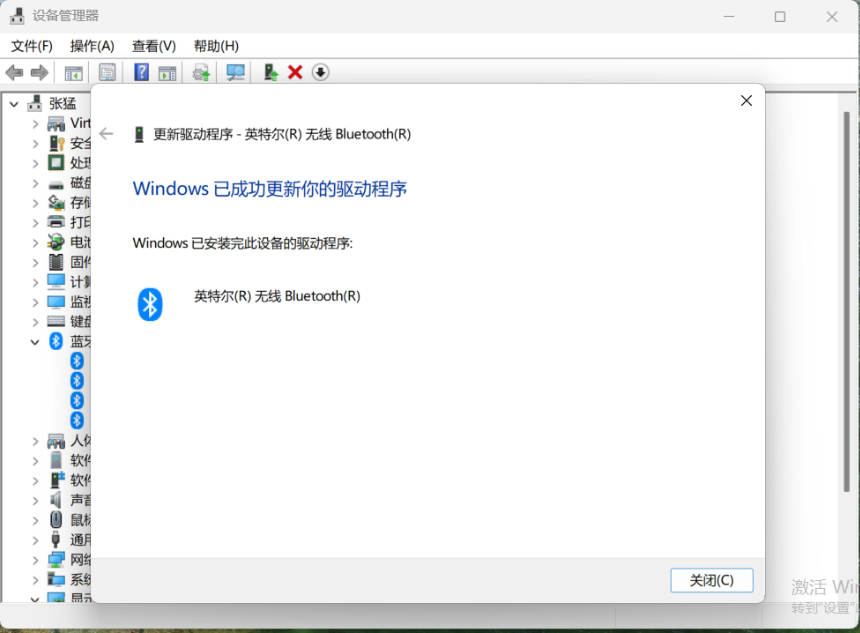Screen dimensions: 860x633
Task: Click the update device driver toolbar icon
Action: point(201,72)
